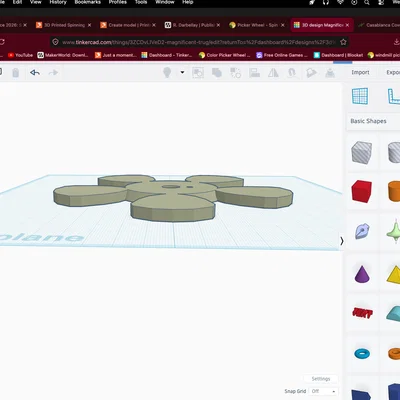
Task: Undo the last action
Action: pyautogui.click(x=35, y=72)
